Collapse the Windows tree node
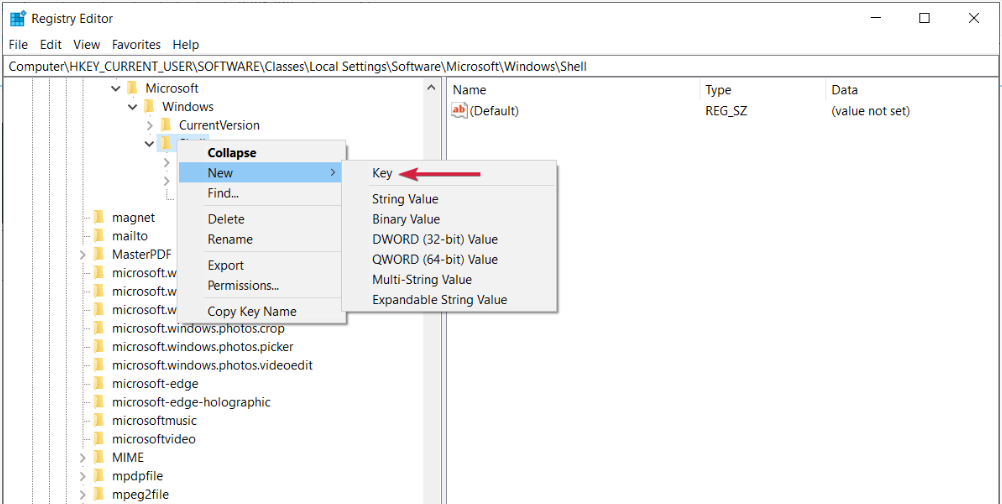The width and height of the screenshot is (1002, 504). click(x=132, y=107)
